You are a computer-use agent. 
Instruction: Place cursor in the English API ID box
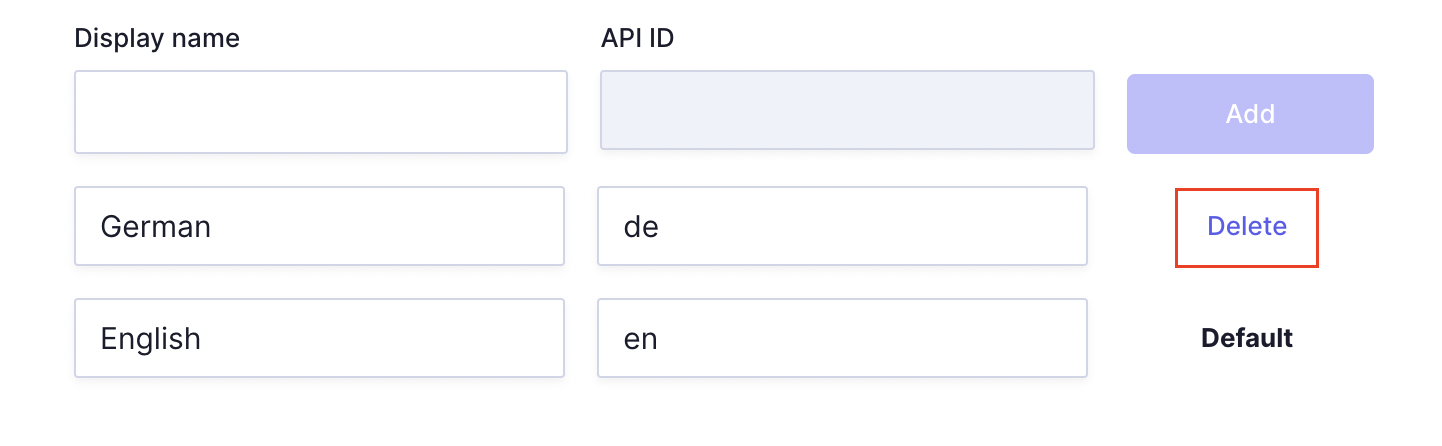click(842, 338)
